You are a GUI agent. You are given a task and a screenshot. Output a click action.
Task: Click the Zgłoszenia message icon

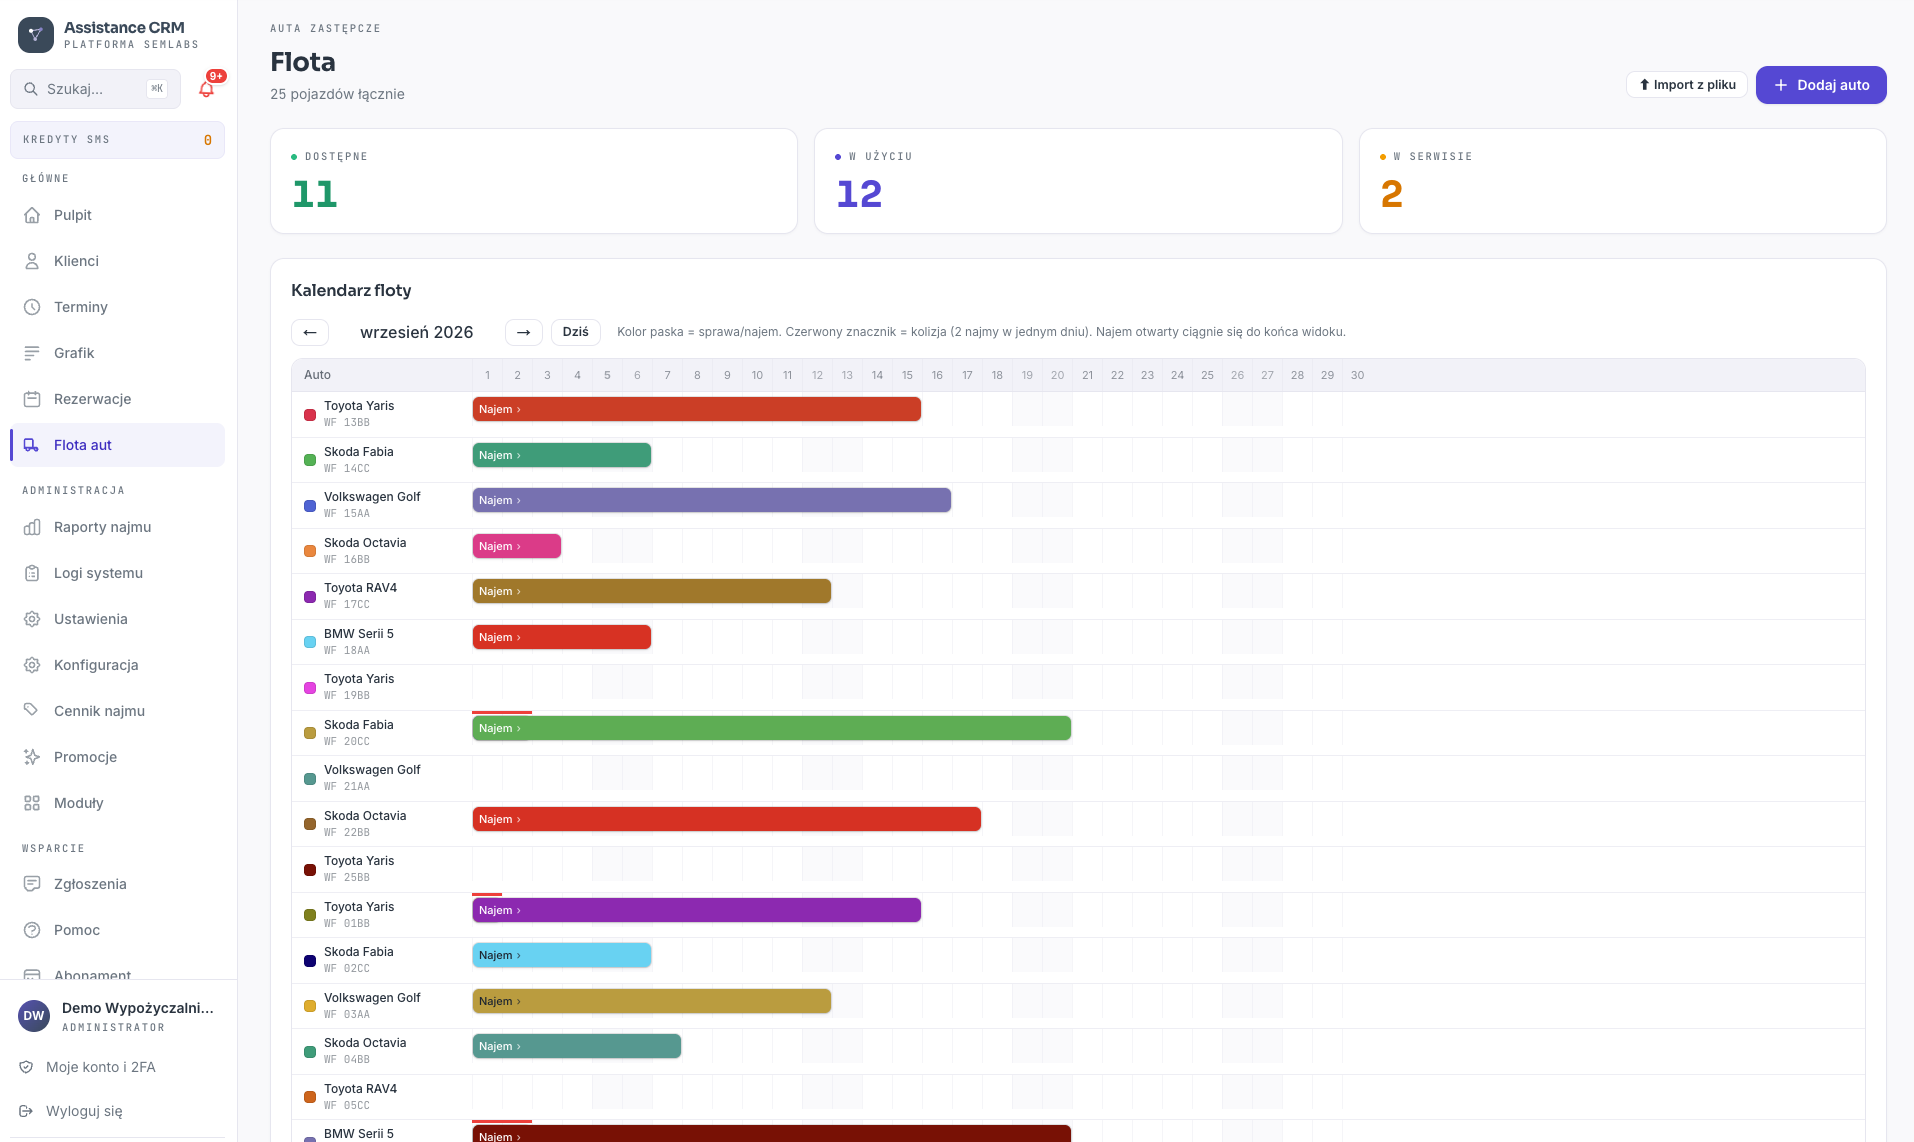tap(32, 884)
